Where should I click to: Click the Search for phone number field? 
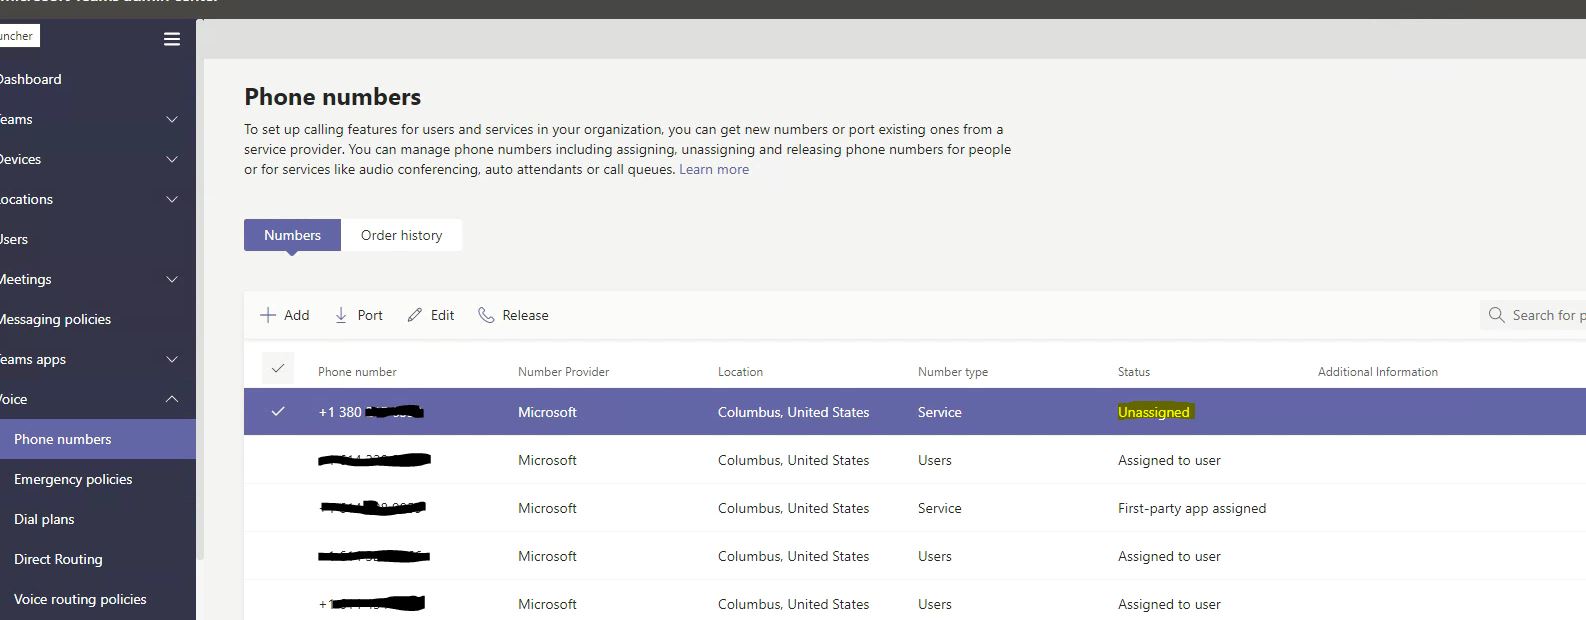pos(1533,315)
